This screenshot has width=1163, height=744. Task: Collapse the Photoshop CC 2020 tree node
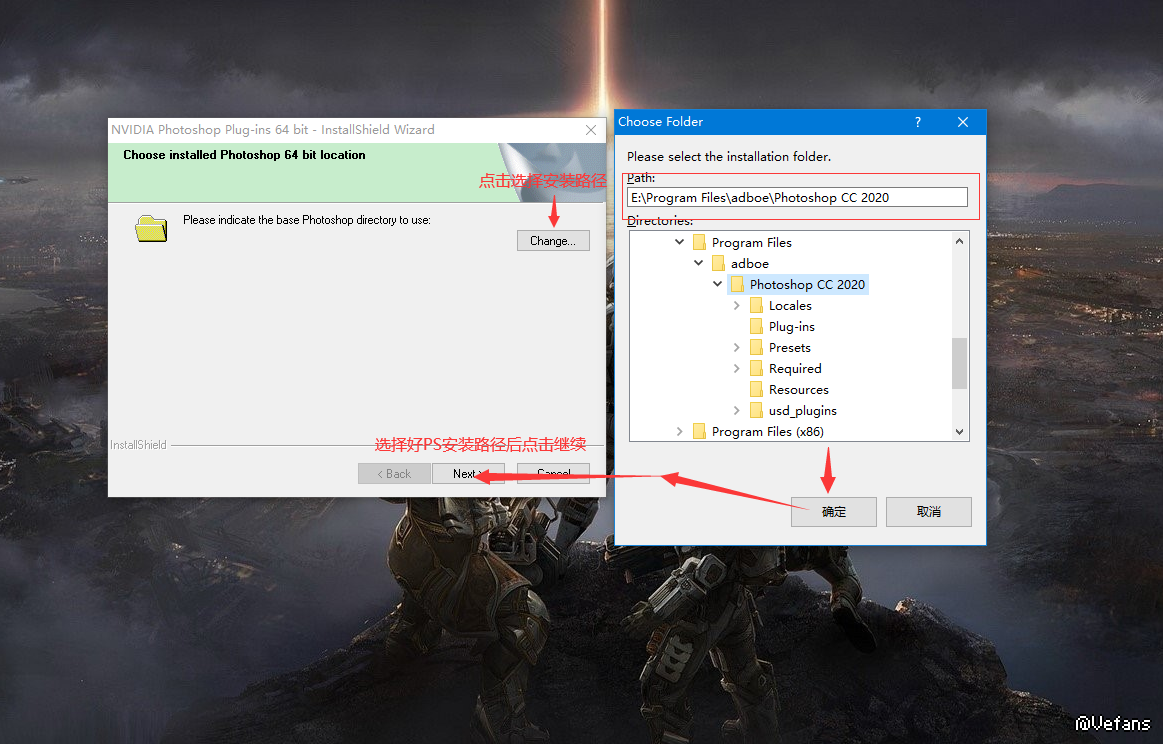pyautogui.click(x=717, y=284)
